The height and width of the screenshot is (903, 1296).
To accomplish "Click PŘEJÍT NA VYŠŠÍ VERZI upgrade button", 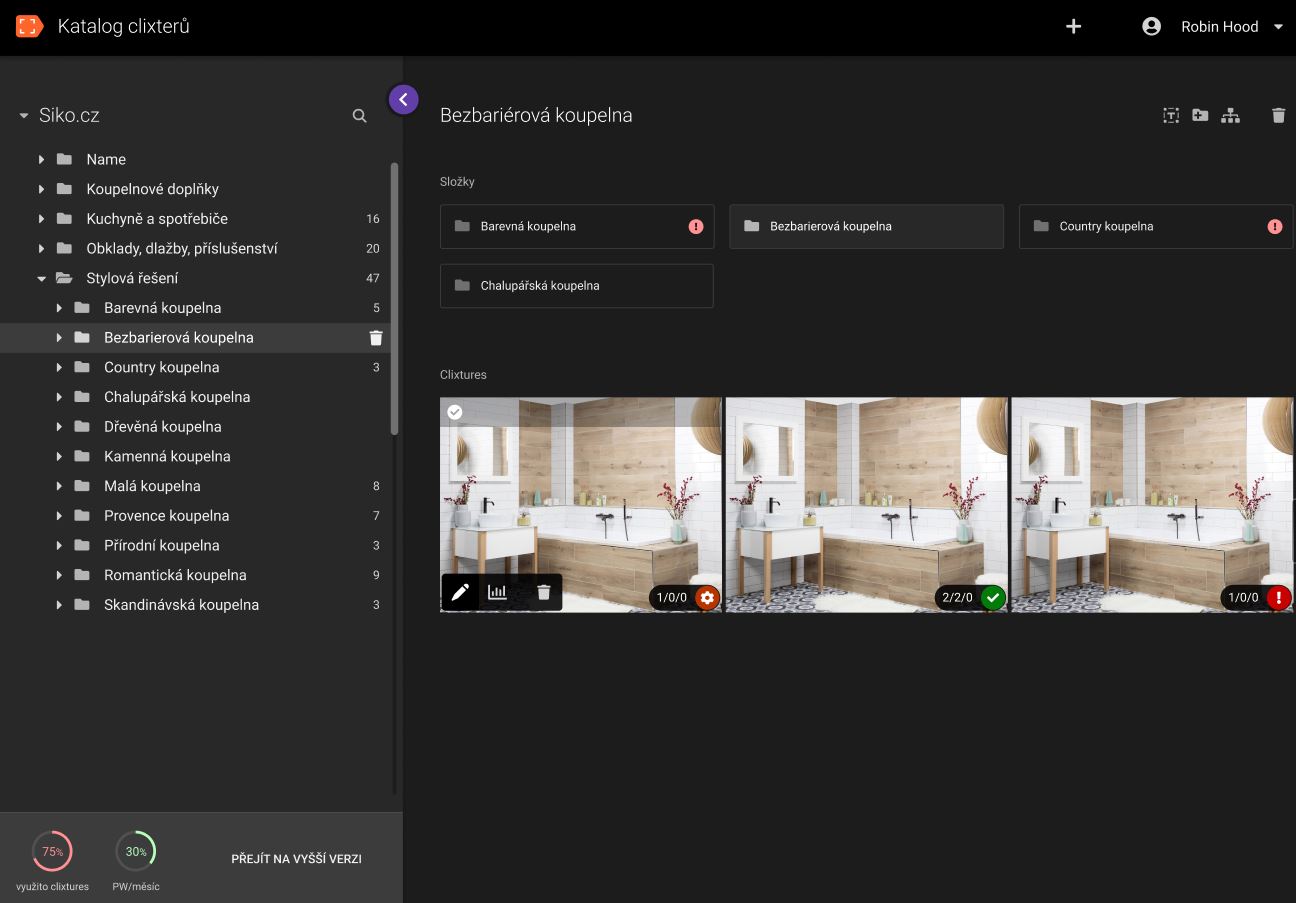I will [296, 859].
